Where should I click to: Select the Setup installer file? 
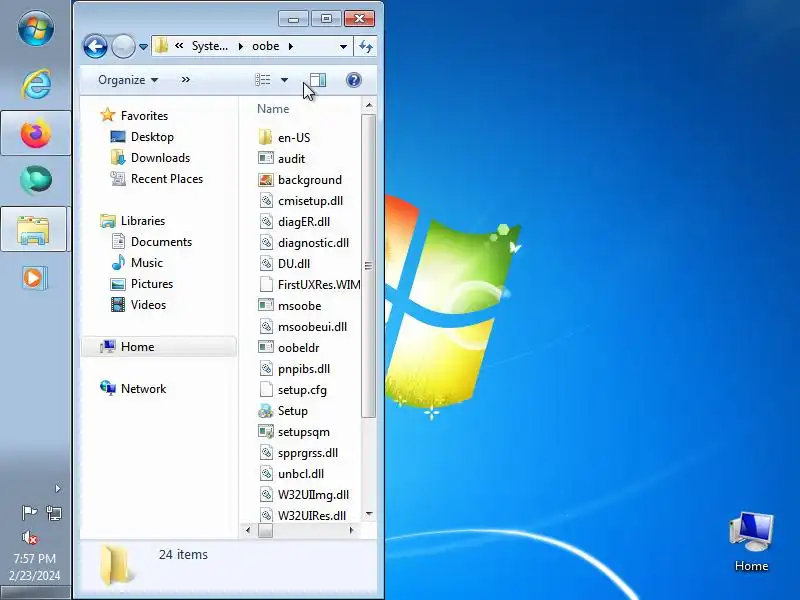pos(292,411)
